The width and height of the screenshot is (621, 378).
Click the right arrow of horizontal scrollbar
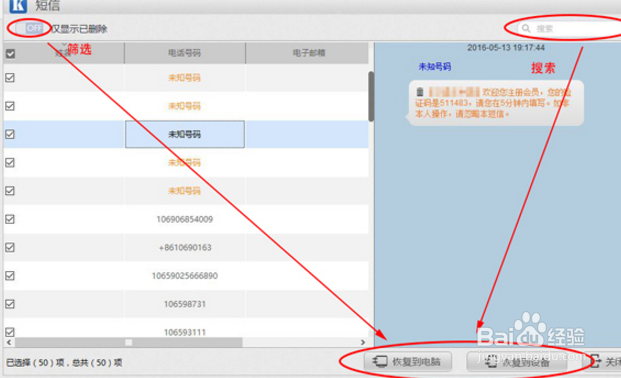(363, 342)
